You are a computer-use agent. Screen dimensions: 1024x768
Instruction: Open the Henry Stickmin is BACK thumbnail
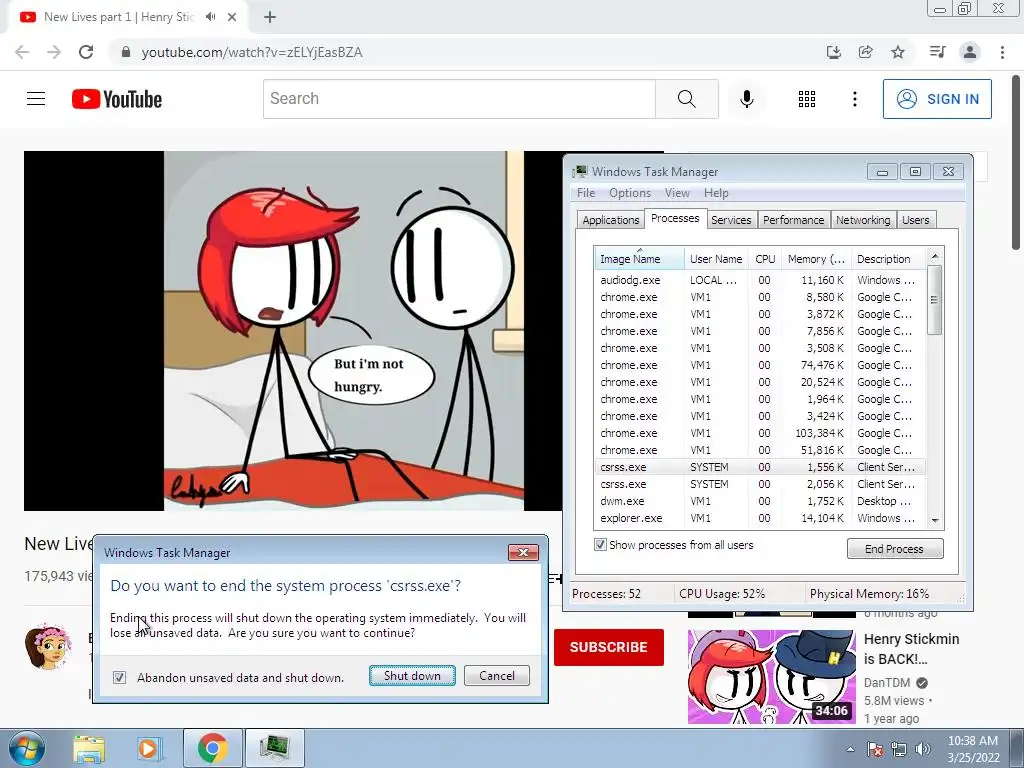[x=771, y=677]
